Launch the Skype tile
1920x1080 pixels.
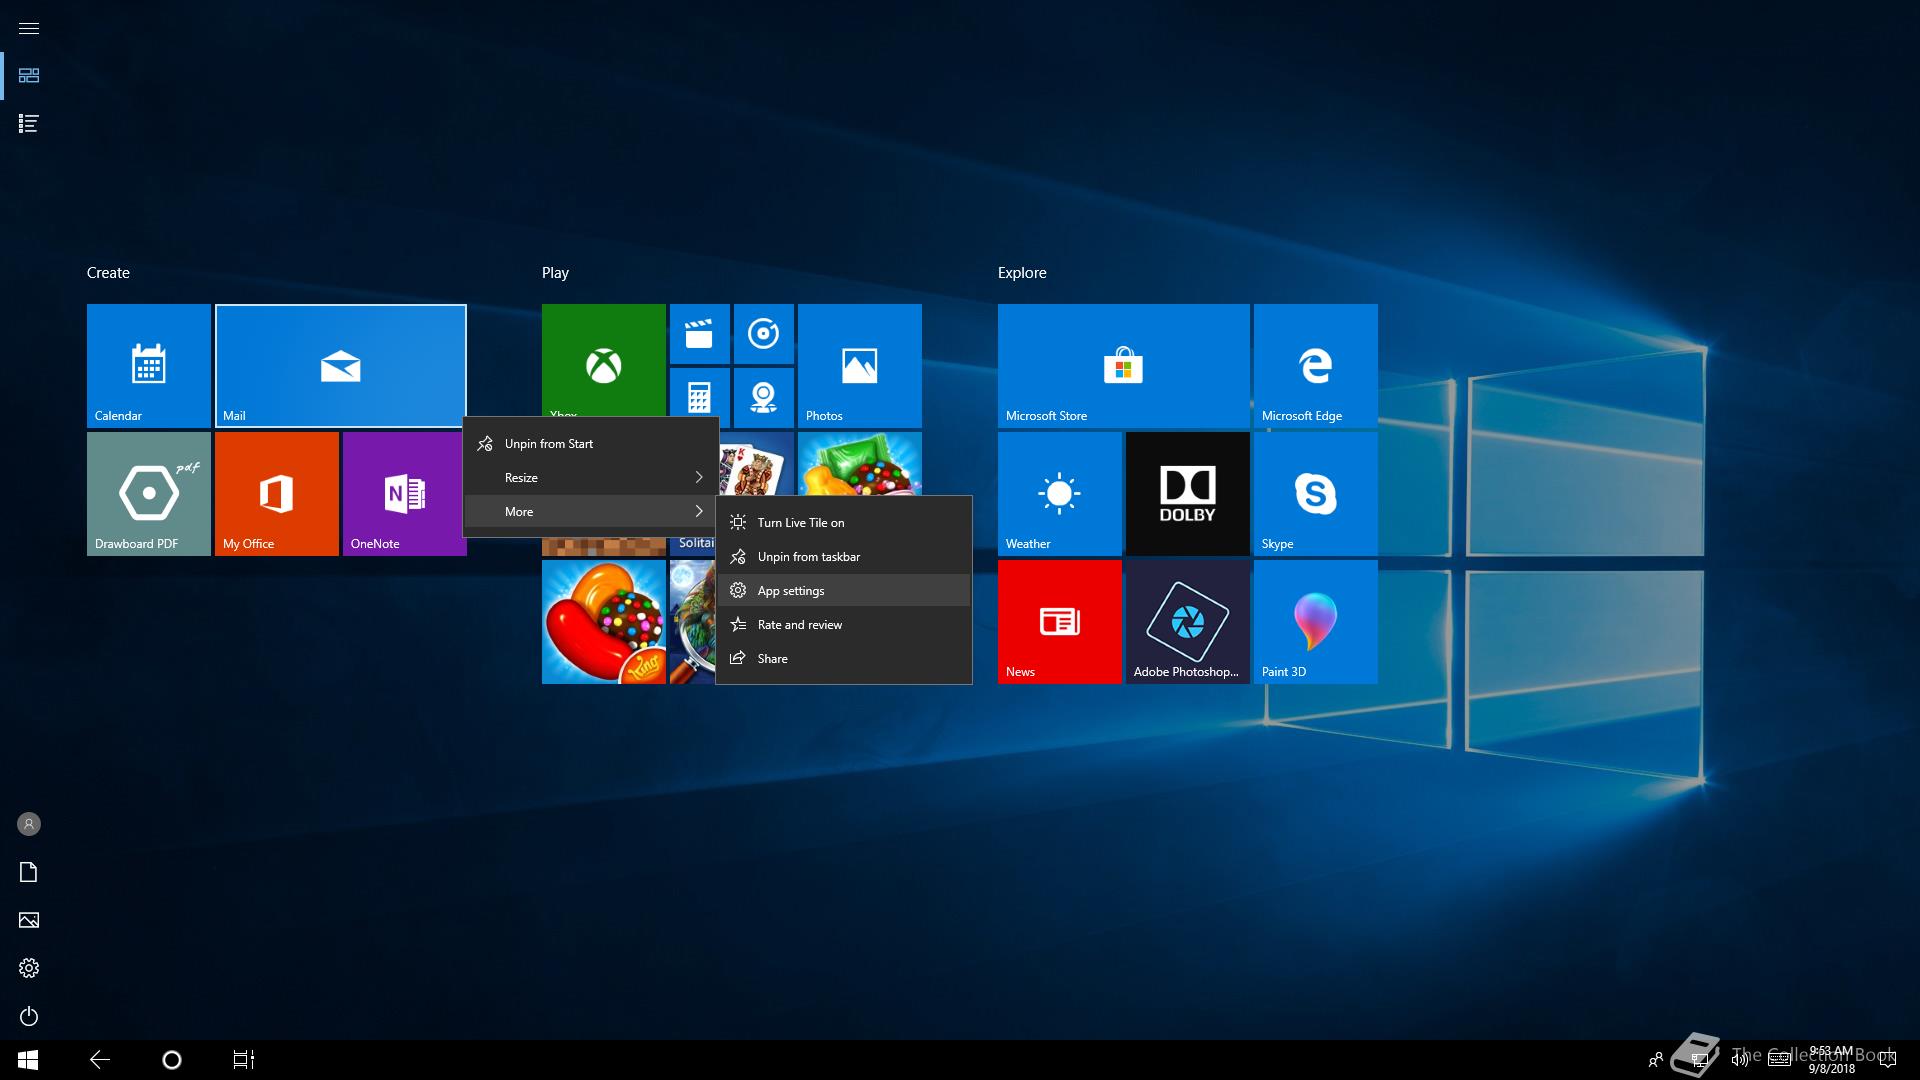1315,494
